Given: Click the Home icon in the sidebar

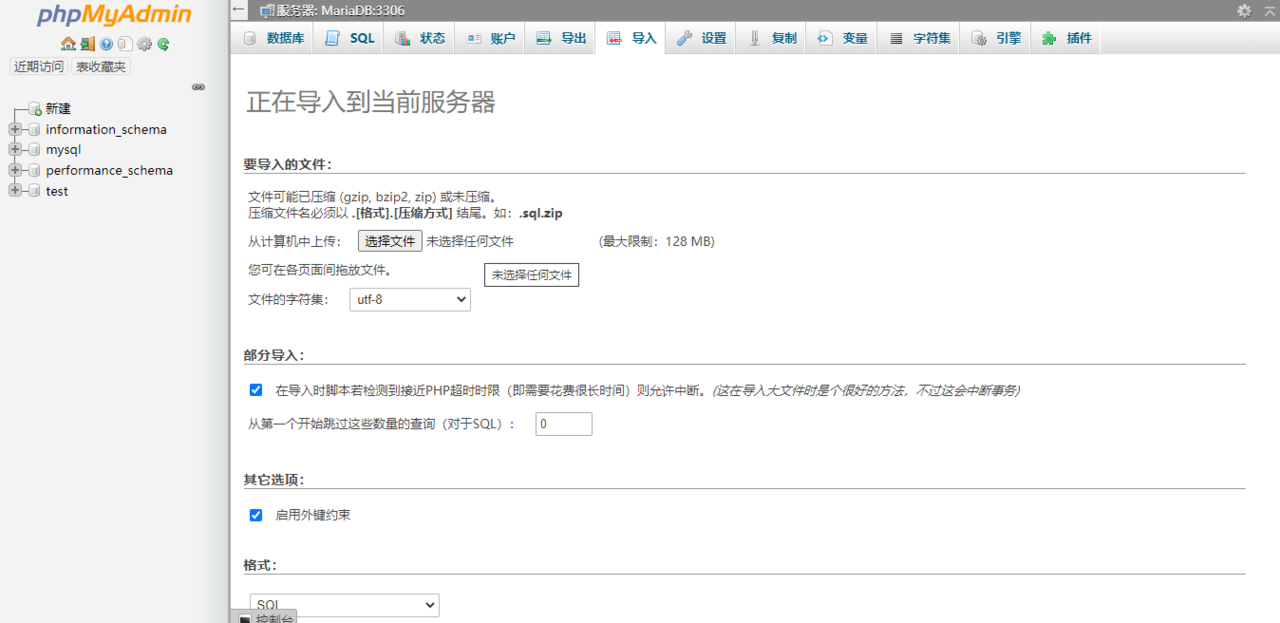Looking at the screenshot, I should 68,44.
